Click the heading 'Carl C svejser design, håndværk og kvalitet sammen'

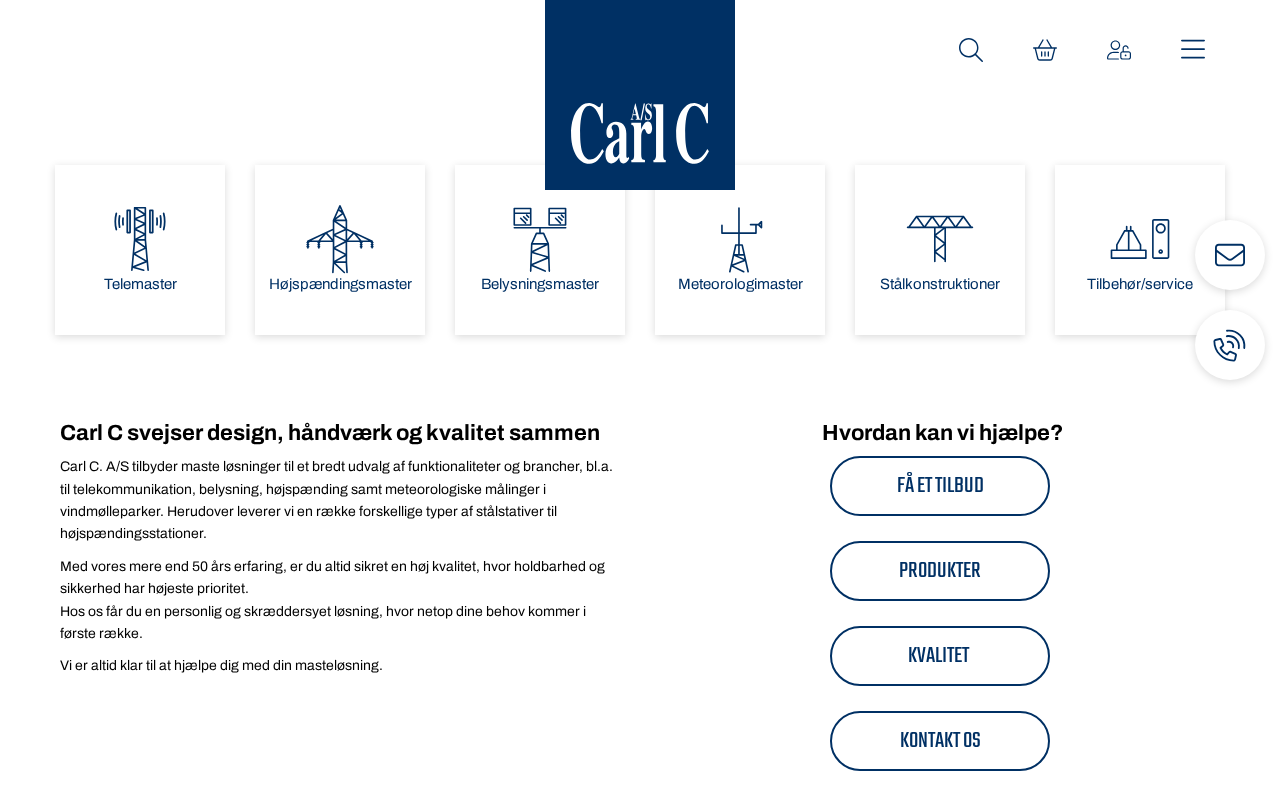330,433
